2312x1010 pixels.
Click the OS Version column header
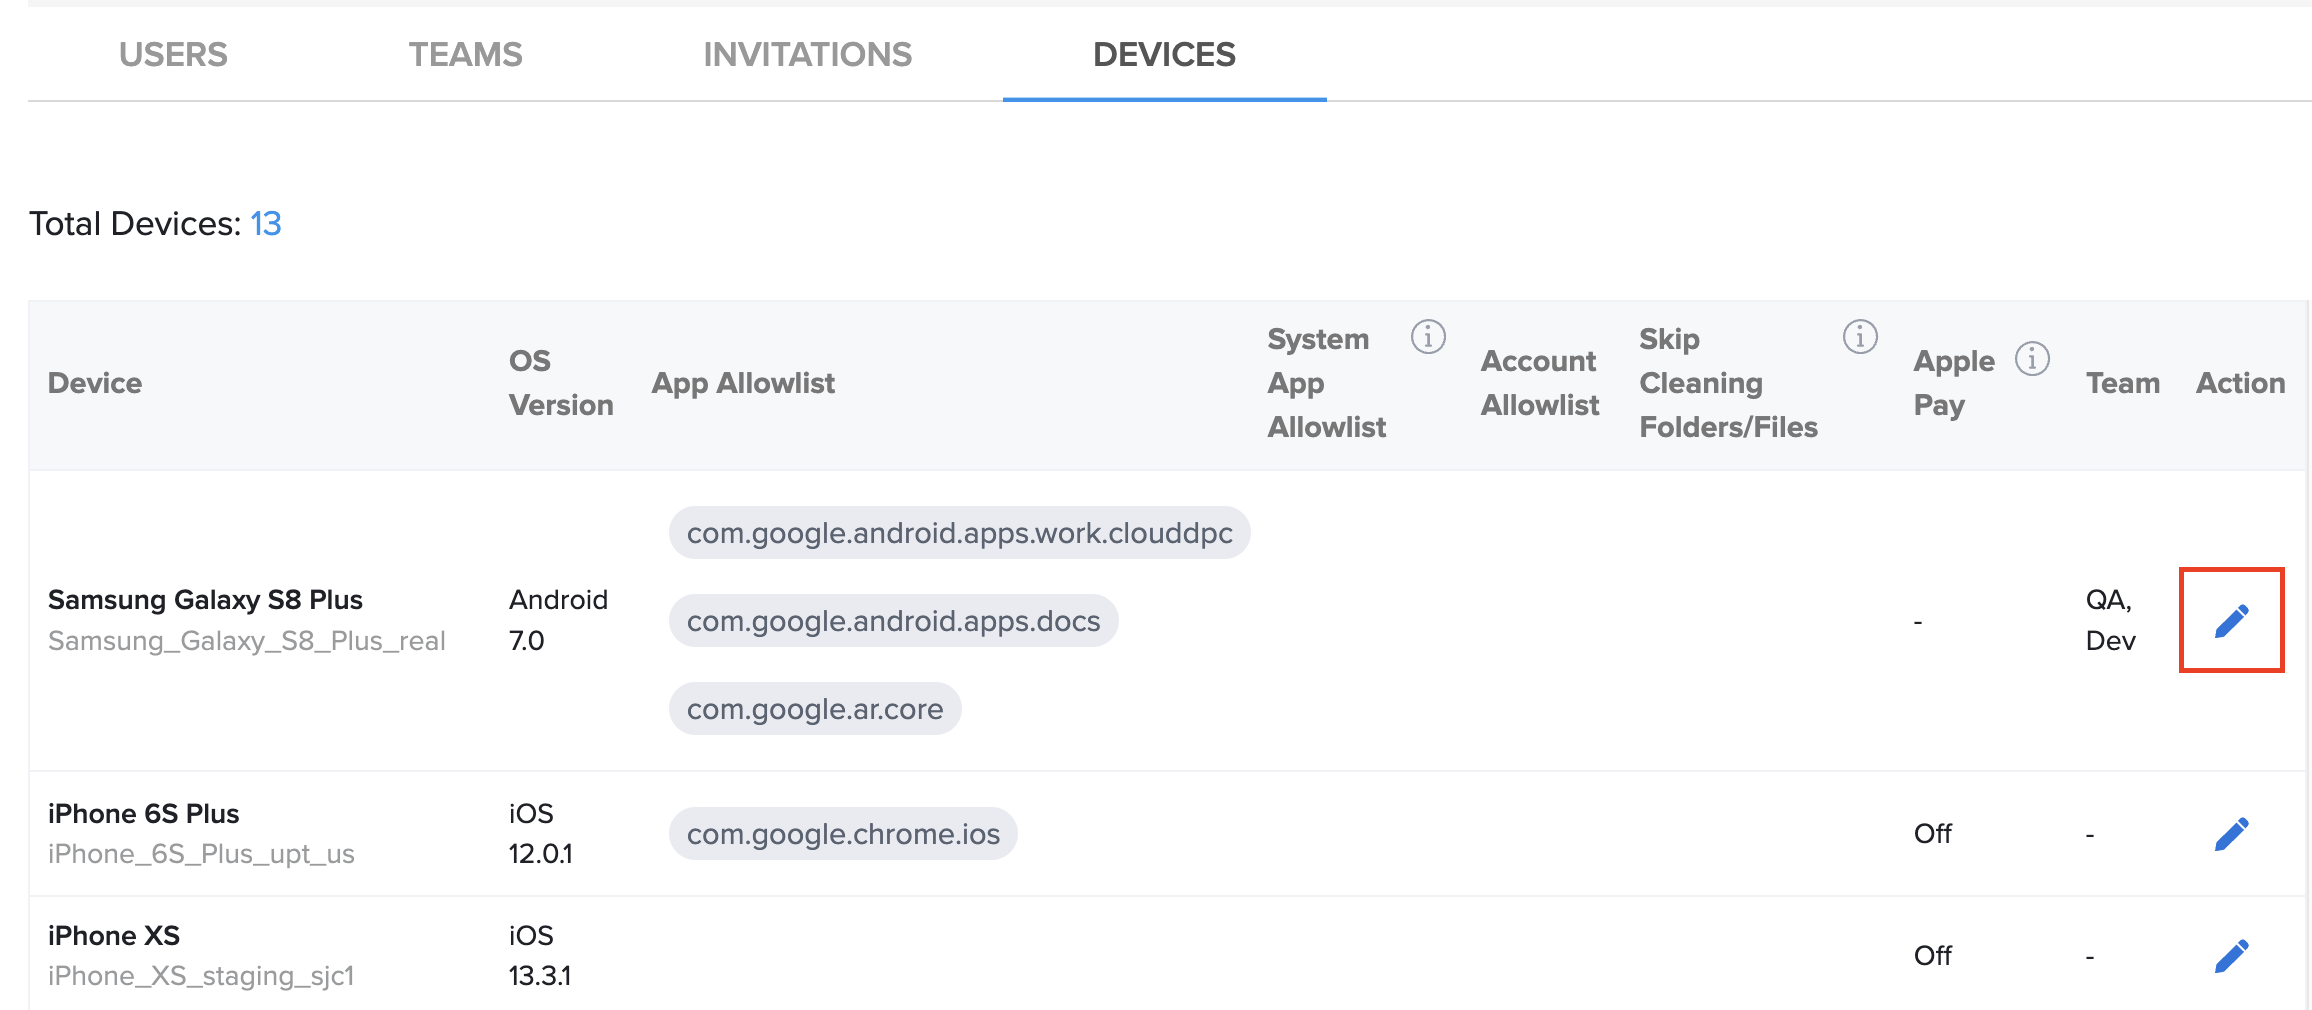pos(561,382)
